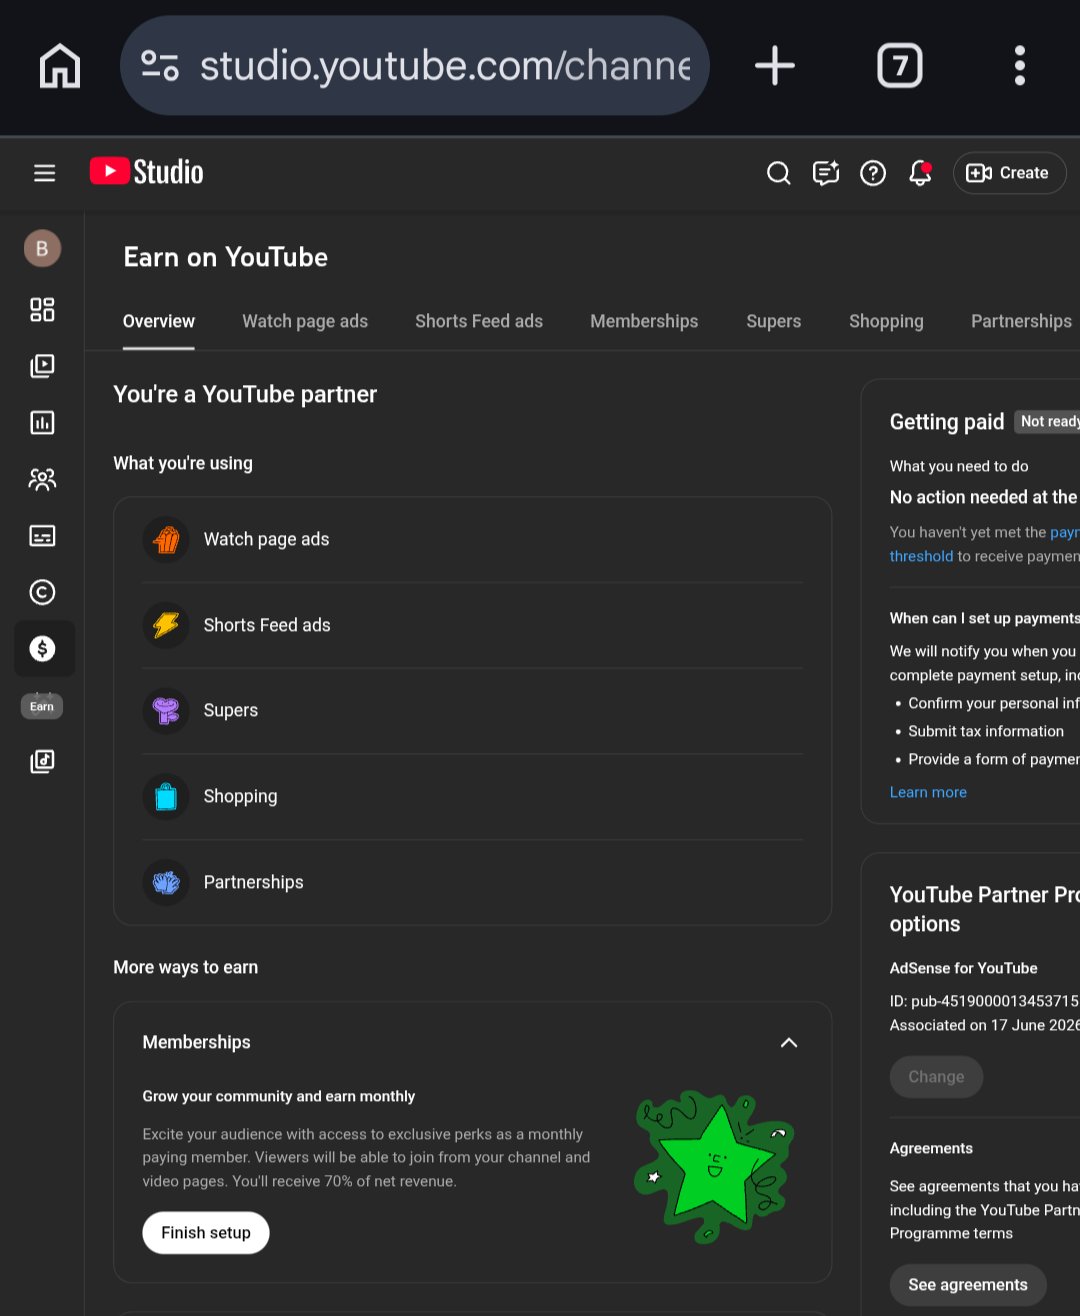Click the Change AdSense button
The image size is (1080, 1316).
(936, 1077)
